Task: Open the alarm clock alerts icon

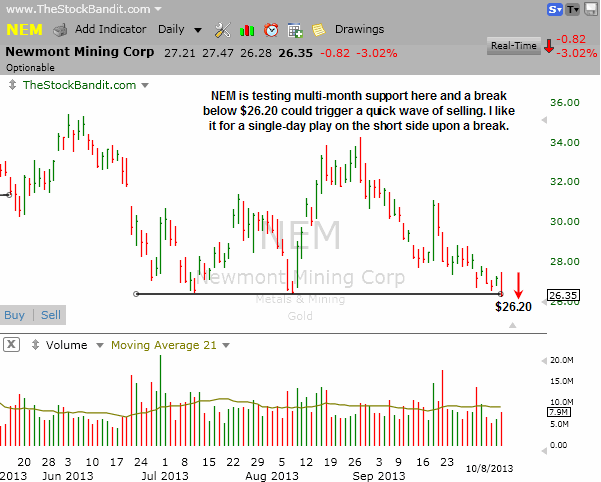Action: pyautogui.click(x=271, y=30)
